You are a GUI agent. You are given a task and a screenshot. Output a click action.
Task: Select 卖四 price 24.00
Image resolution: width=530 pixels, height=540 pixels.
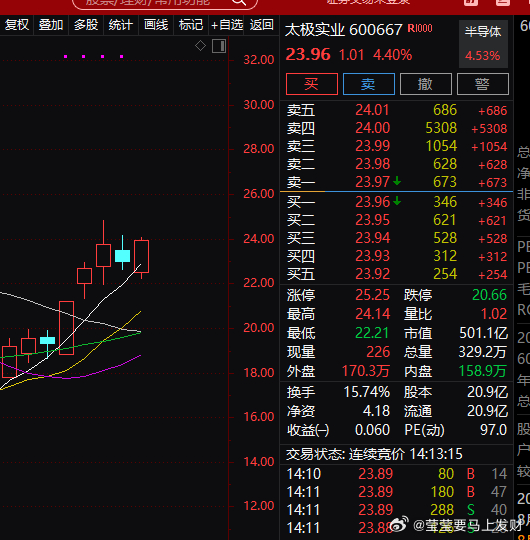[372, 128]
